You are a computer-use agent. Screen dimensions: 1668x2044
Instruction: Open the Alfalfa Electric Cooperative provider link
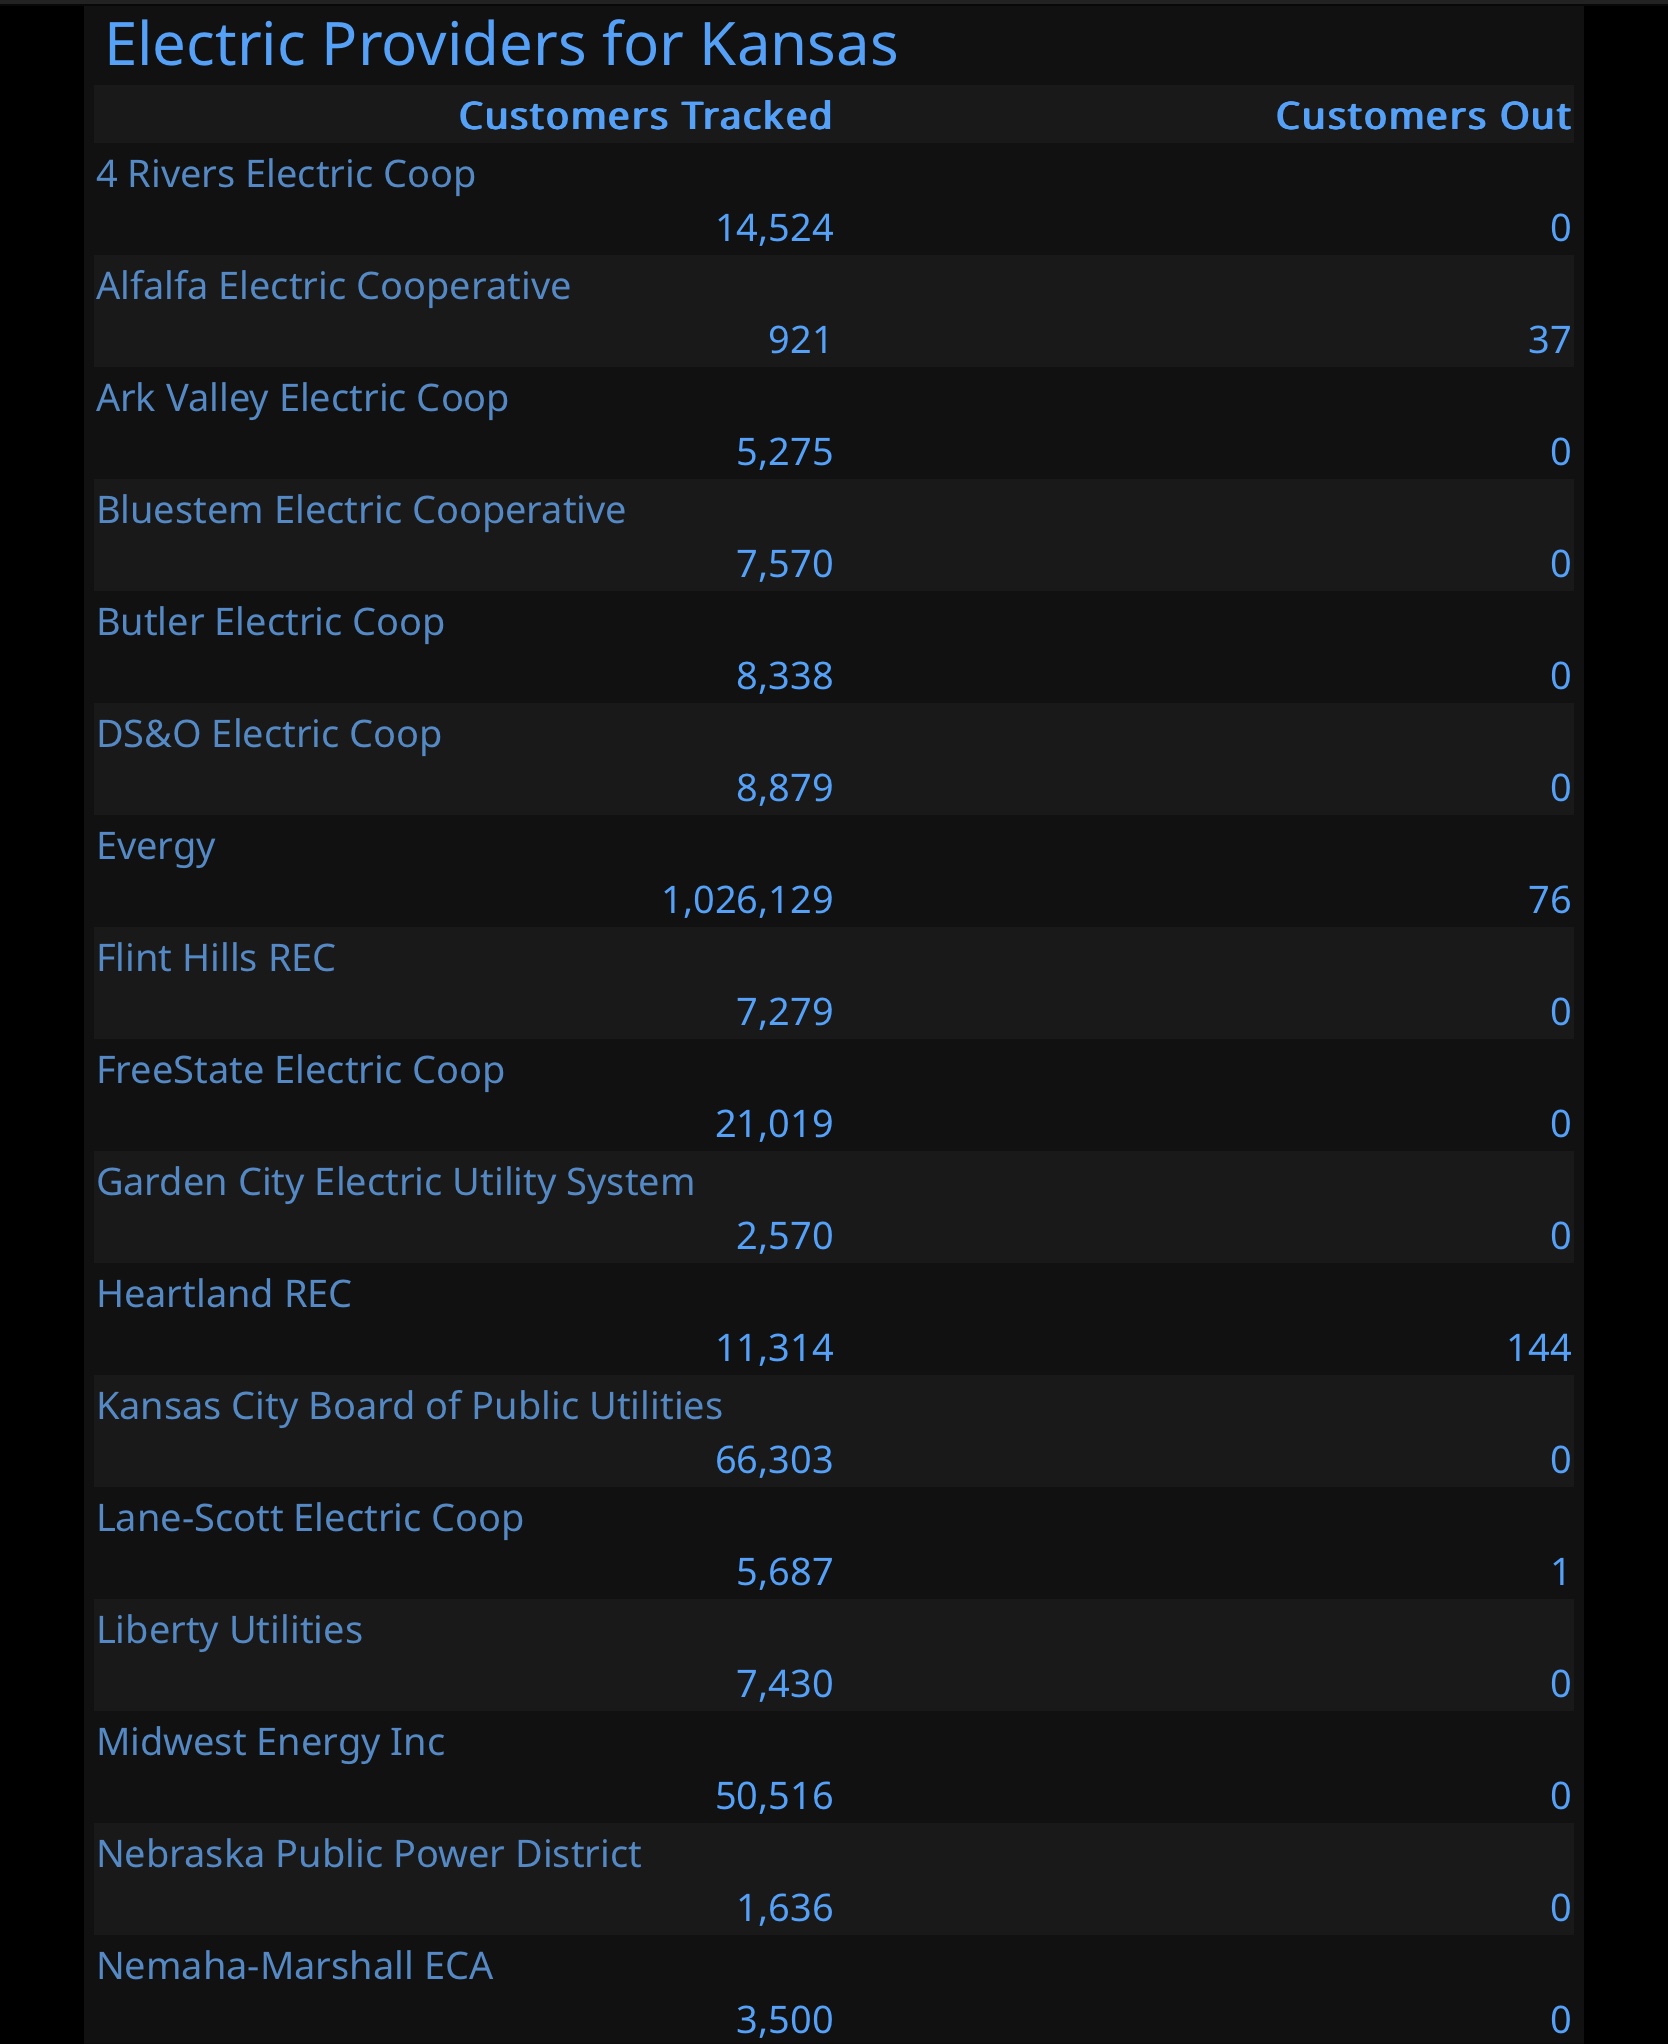(334, 287)
